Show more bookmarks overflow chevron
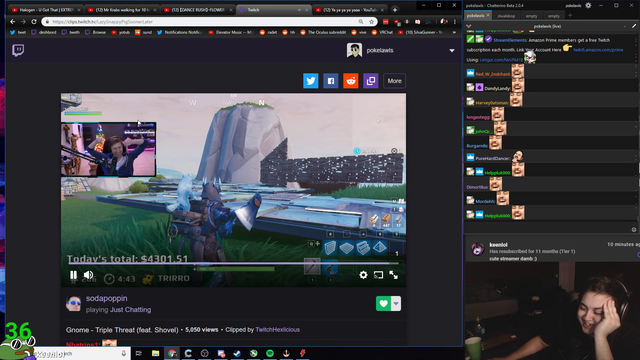 pos(454,32)
